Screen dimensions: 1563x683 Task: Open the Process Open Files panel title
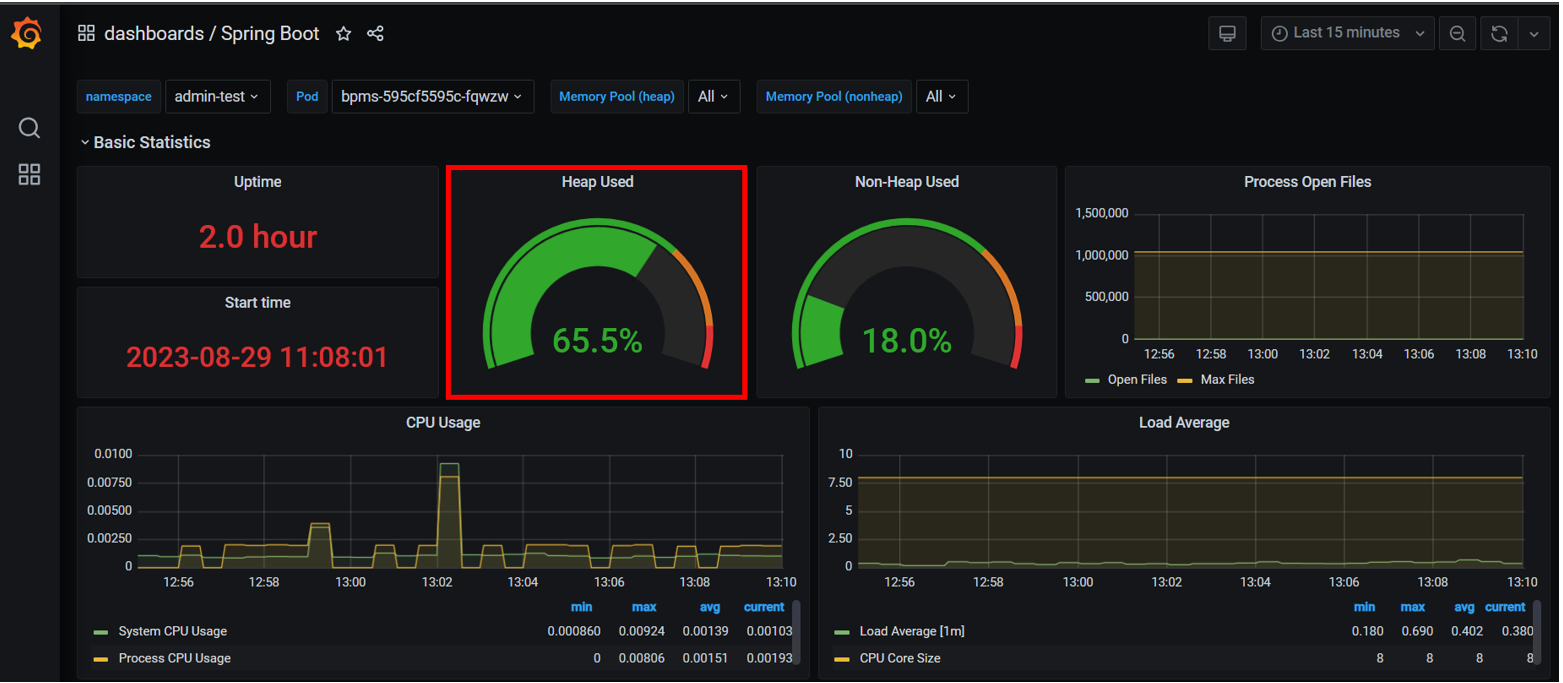(1308, 182)
